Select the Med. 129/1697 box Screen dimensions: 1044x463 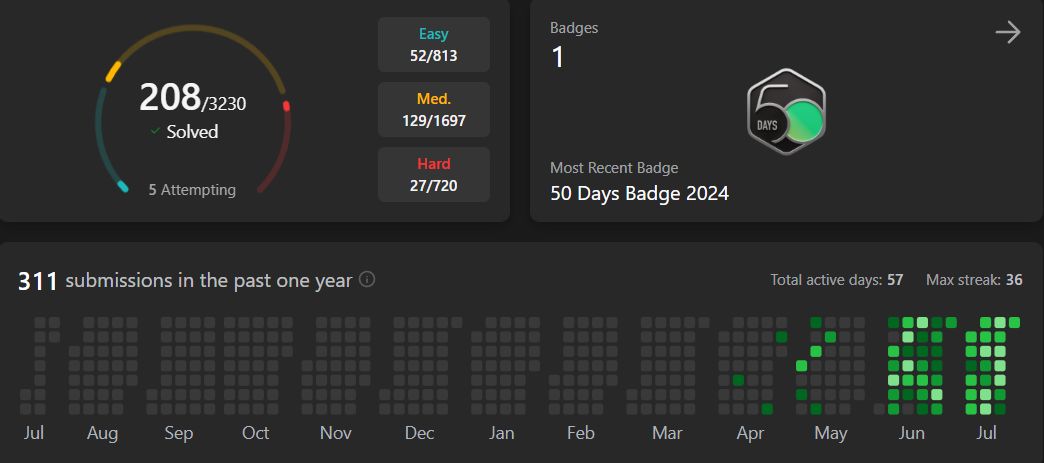pos(434,110)
